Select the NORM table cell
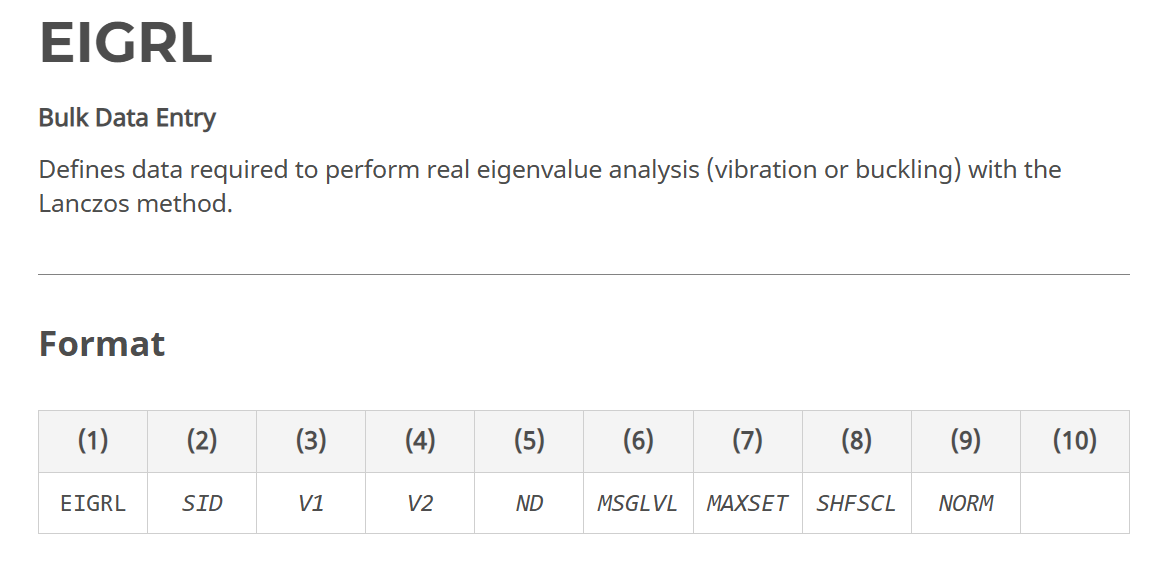Screen dimensions: 1156x571 point(966,503)
